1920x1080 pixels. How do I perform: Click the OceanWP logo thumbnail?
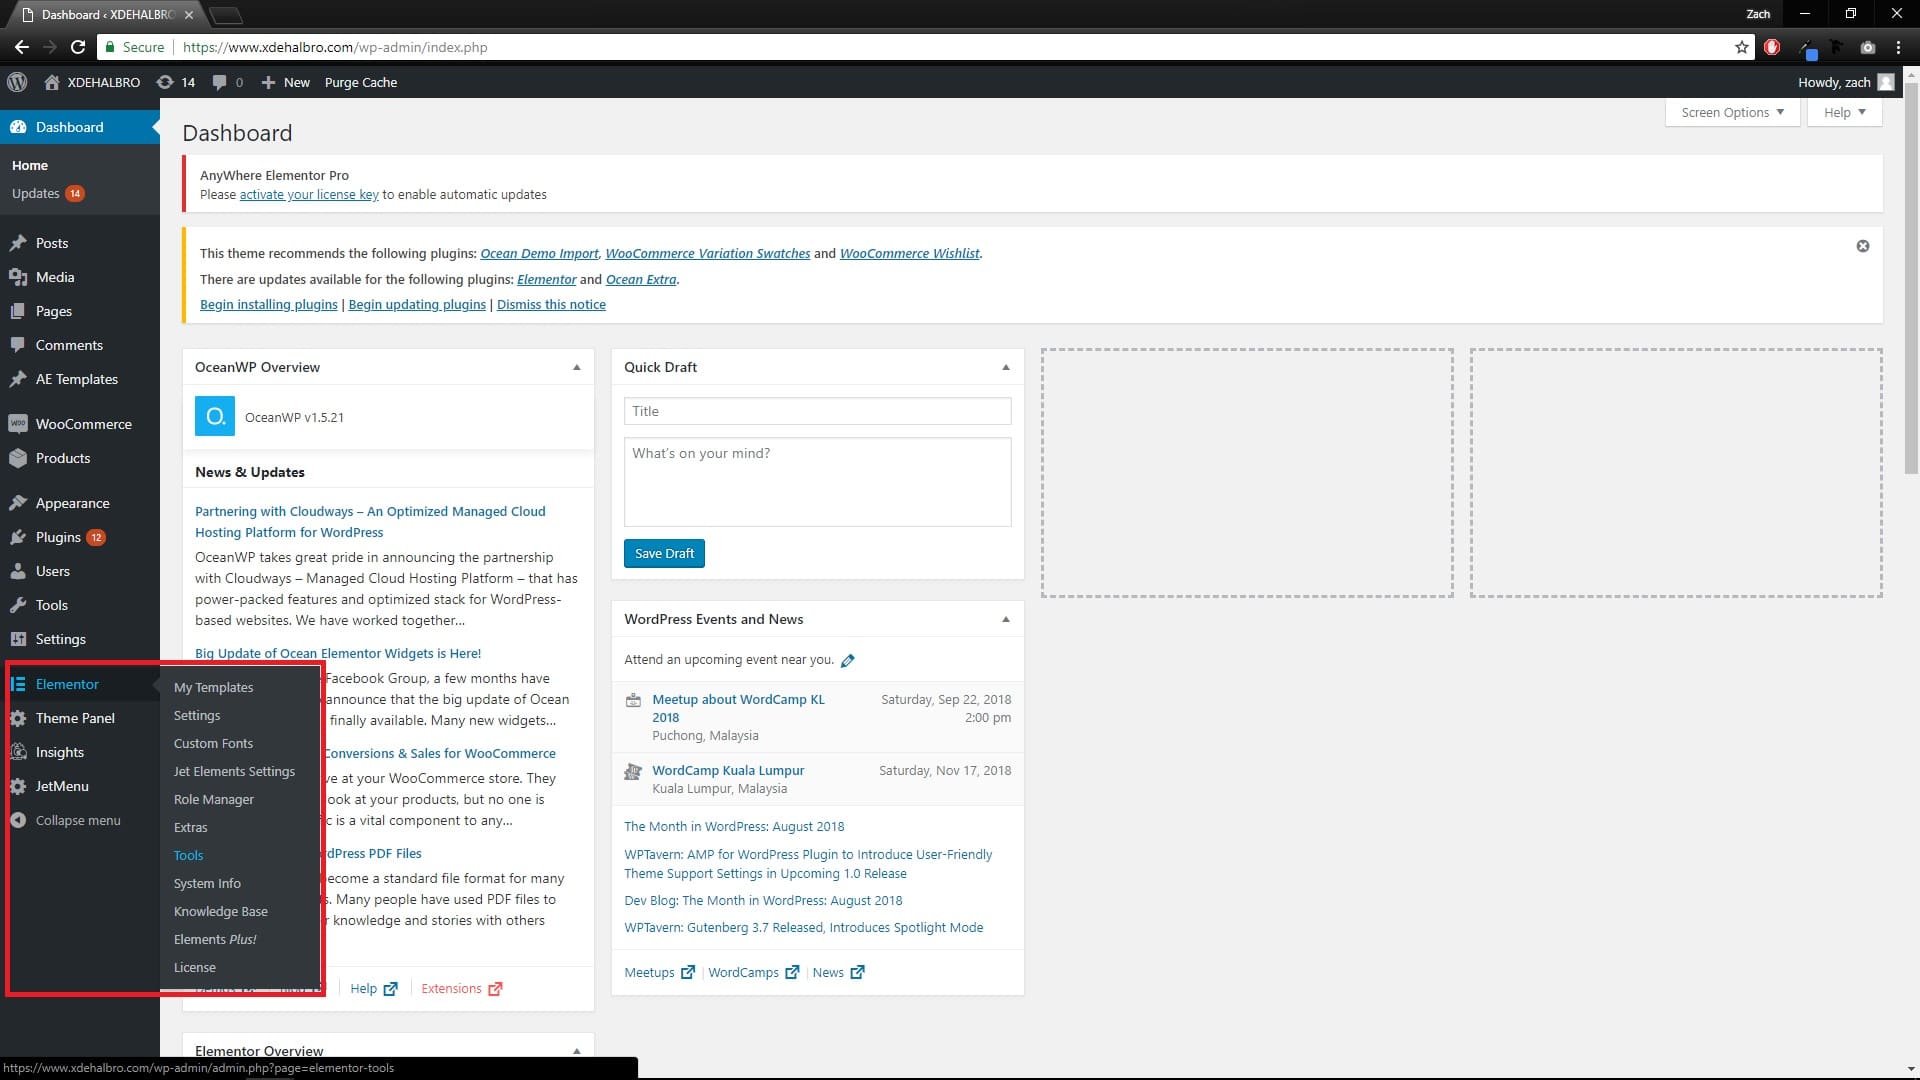(x=215, y=416)
